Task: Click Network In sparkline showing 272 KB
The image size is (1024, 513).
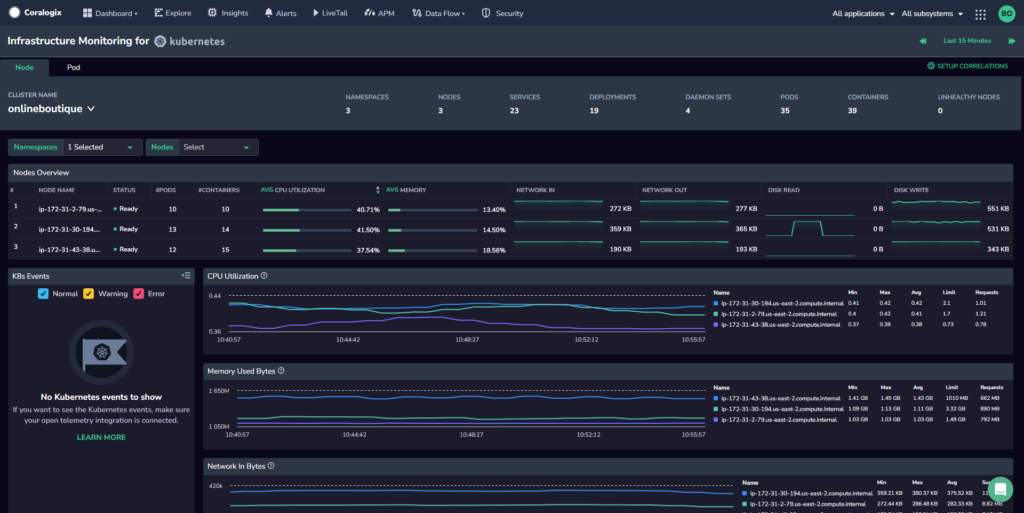Action: click(x=558, y=208)
